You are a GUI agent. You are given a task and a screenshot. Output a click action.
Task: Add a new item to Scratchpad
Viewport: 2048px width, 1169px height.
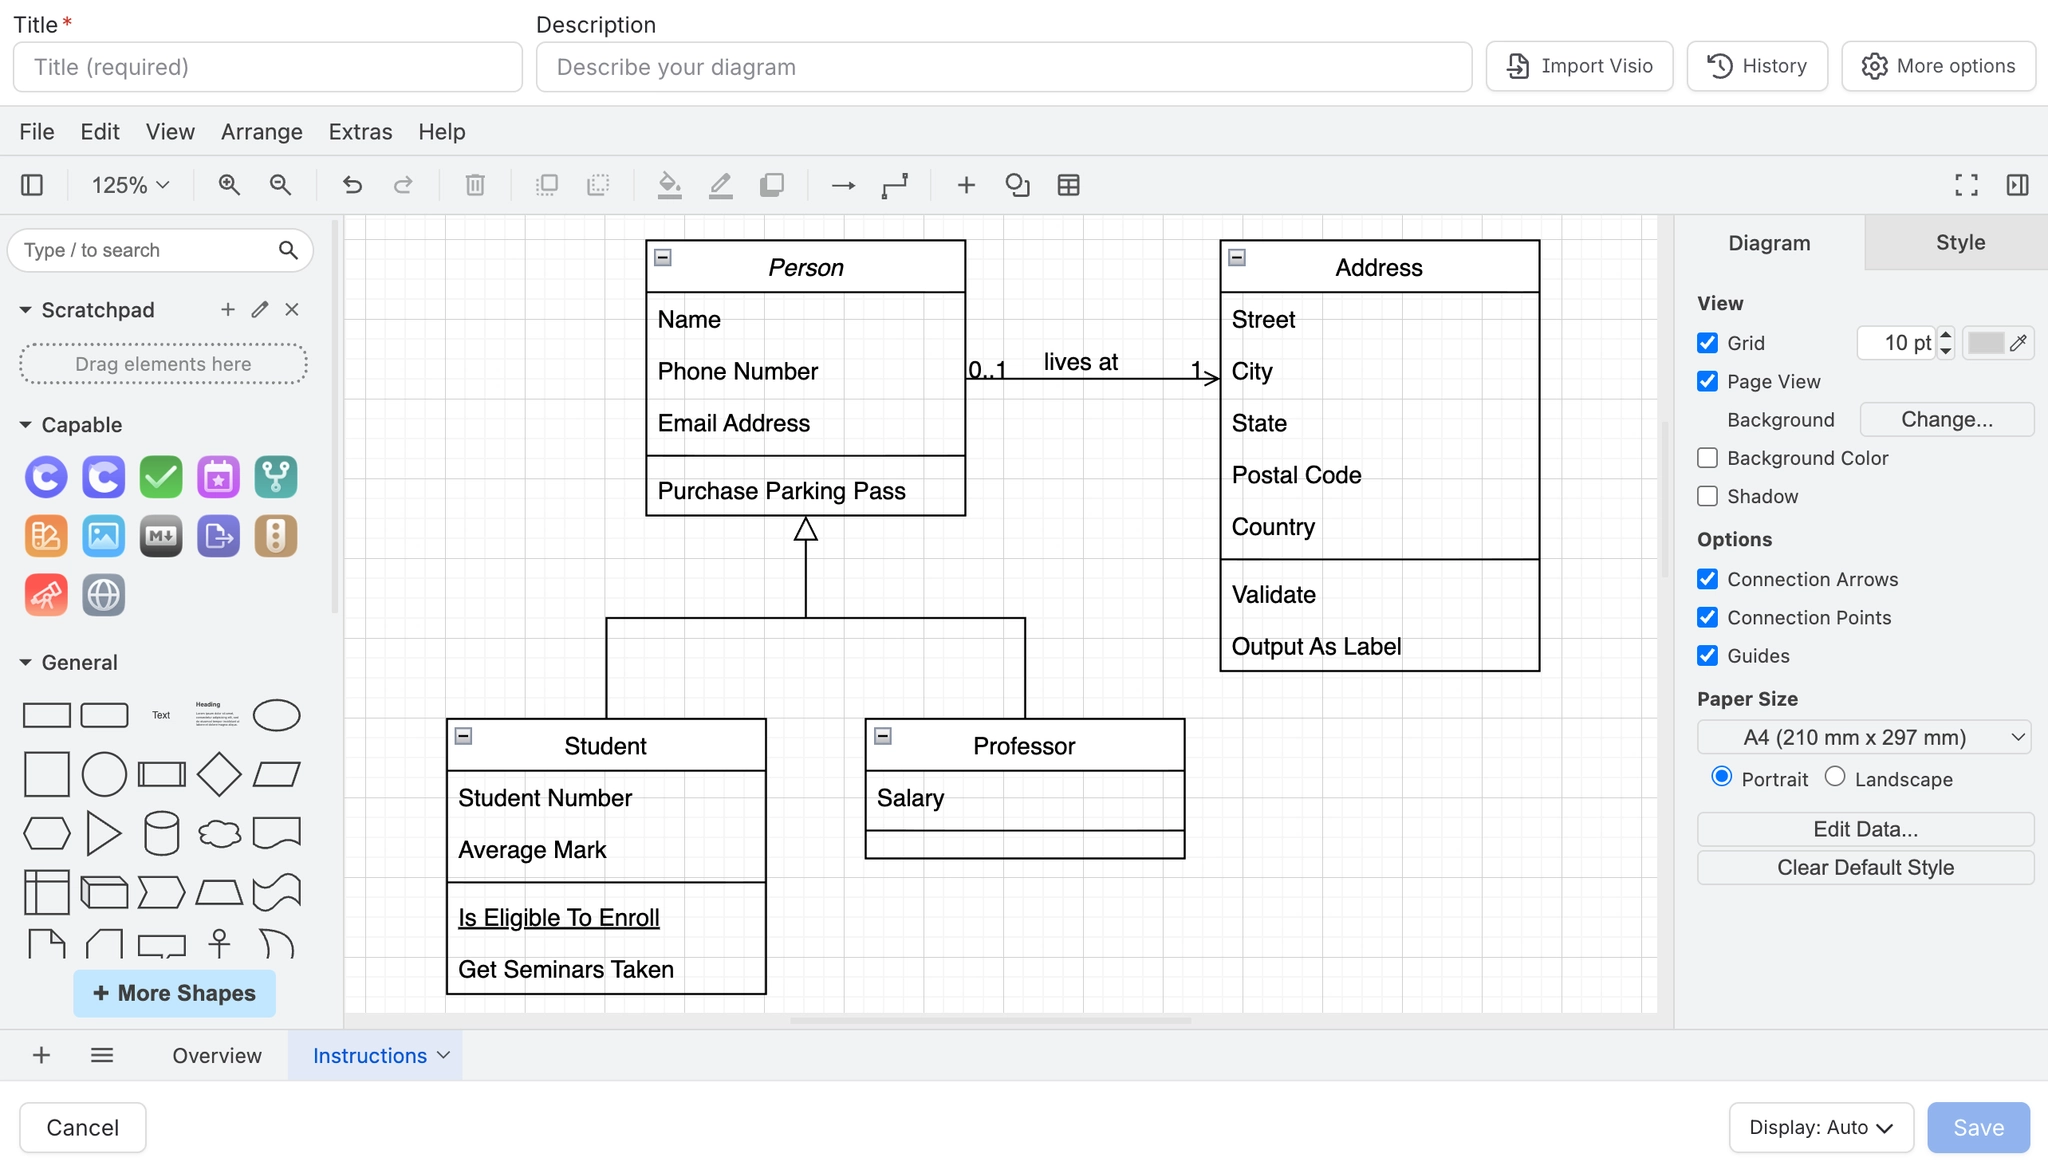(x=228, y=310)
